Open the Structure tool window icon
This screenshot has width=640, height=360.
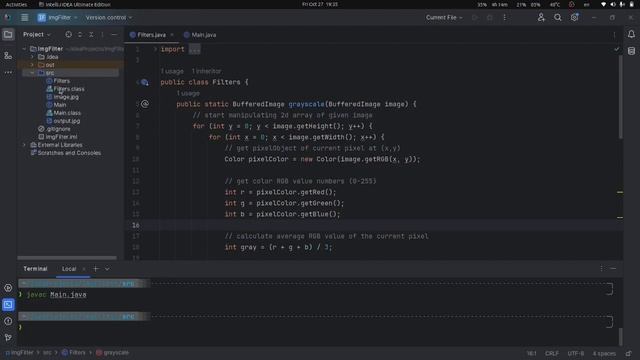tap(8, 56)
